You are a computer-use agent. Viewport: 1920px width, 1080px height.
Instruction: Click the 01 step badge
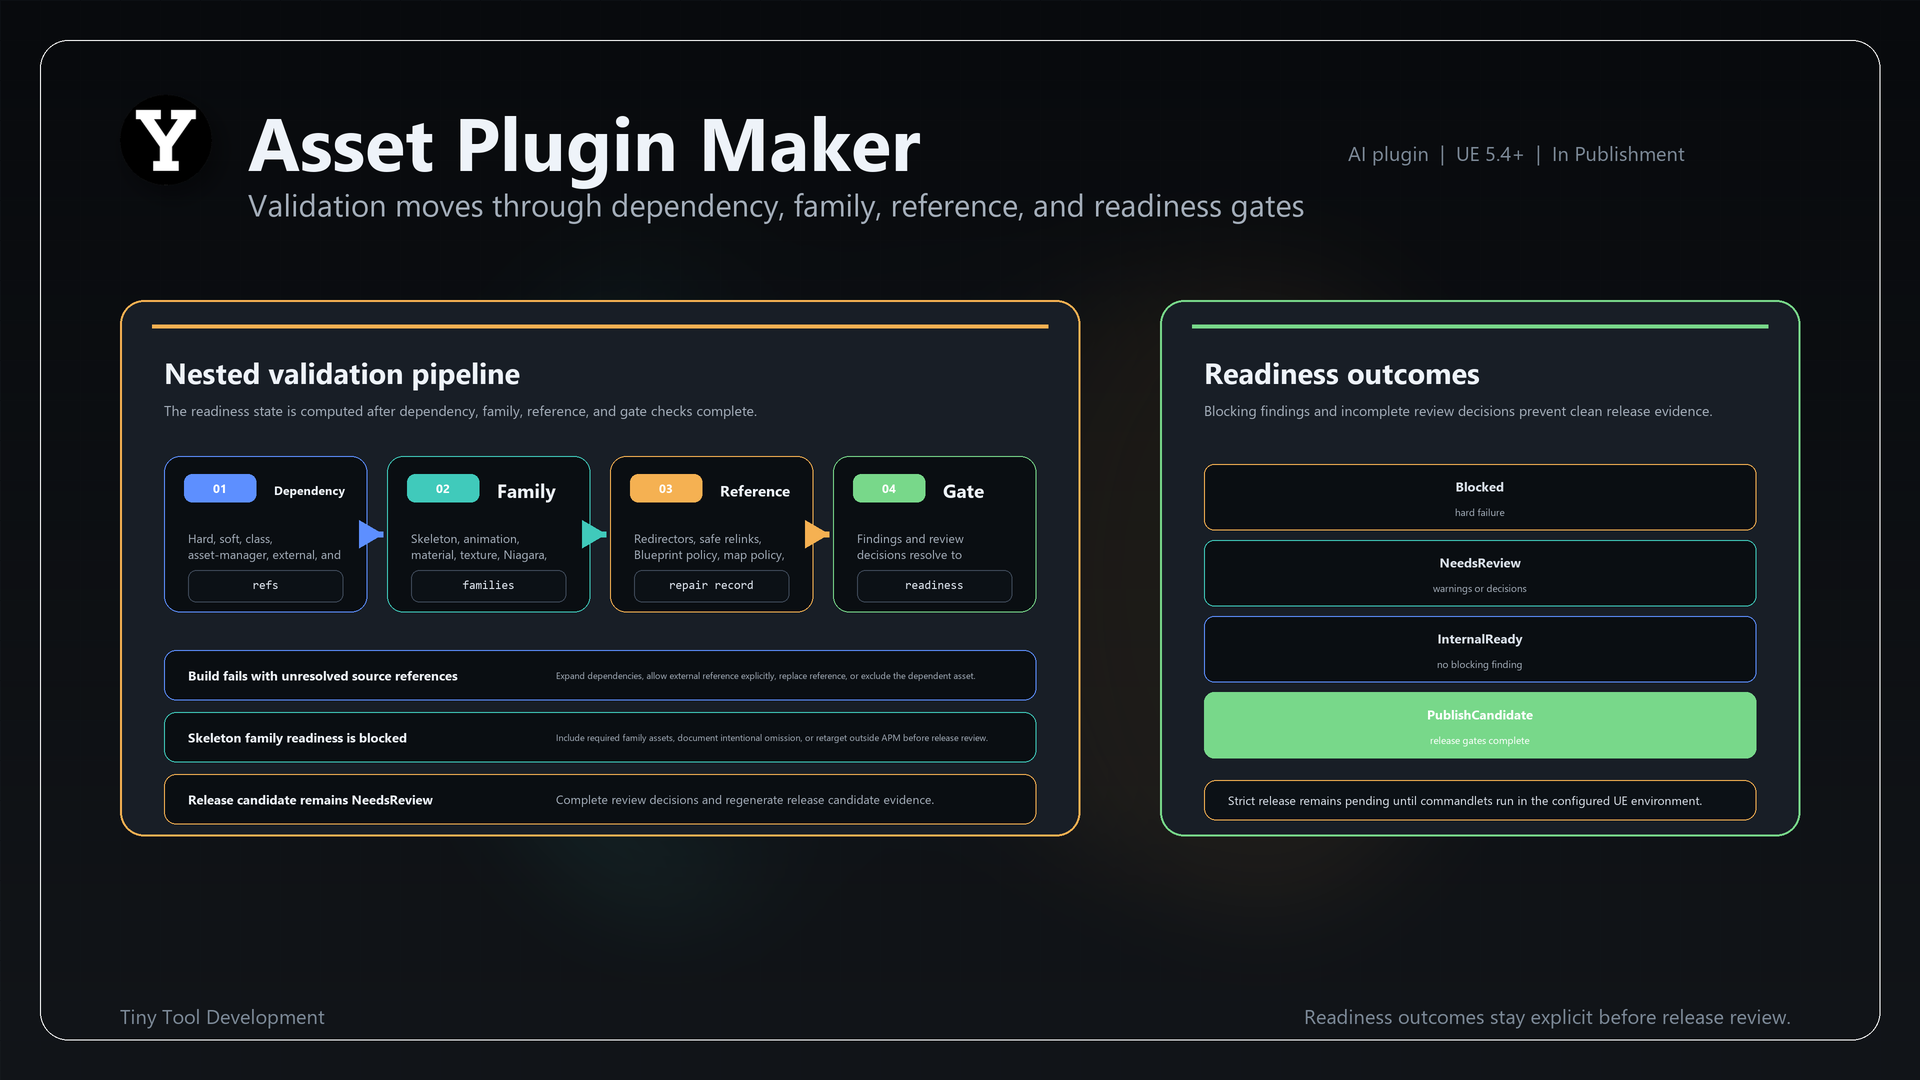pyautogui.click(x=220, y=489)
